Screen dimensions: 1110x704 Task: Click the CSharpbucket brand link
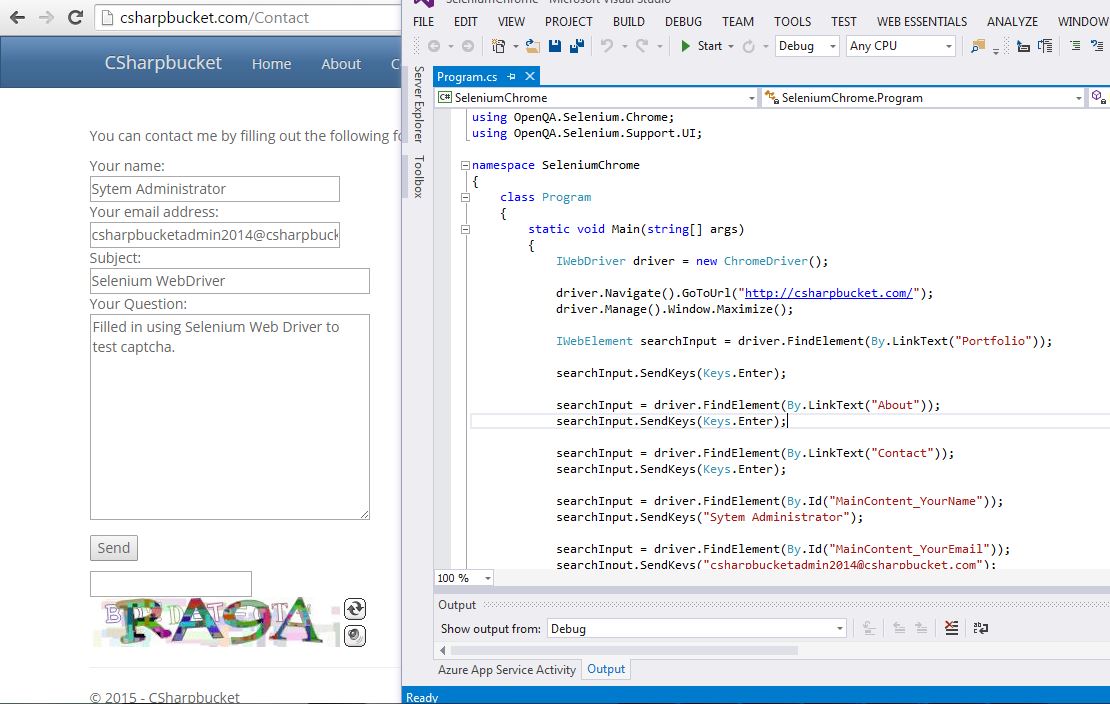pos(163,63)
